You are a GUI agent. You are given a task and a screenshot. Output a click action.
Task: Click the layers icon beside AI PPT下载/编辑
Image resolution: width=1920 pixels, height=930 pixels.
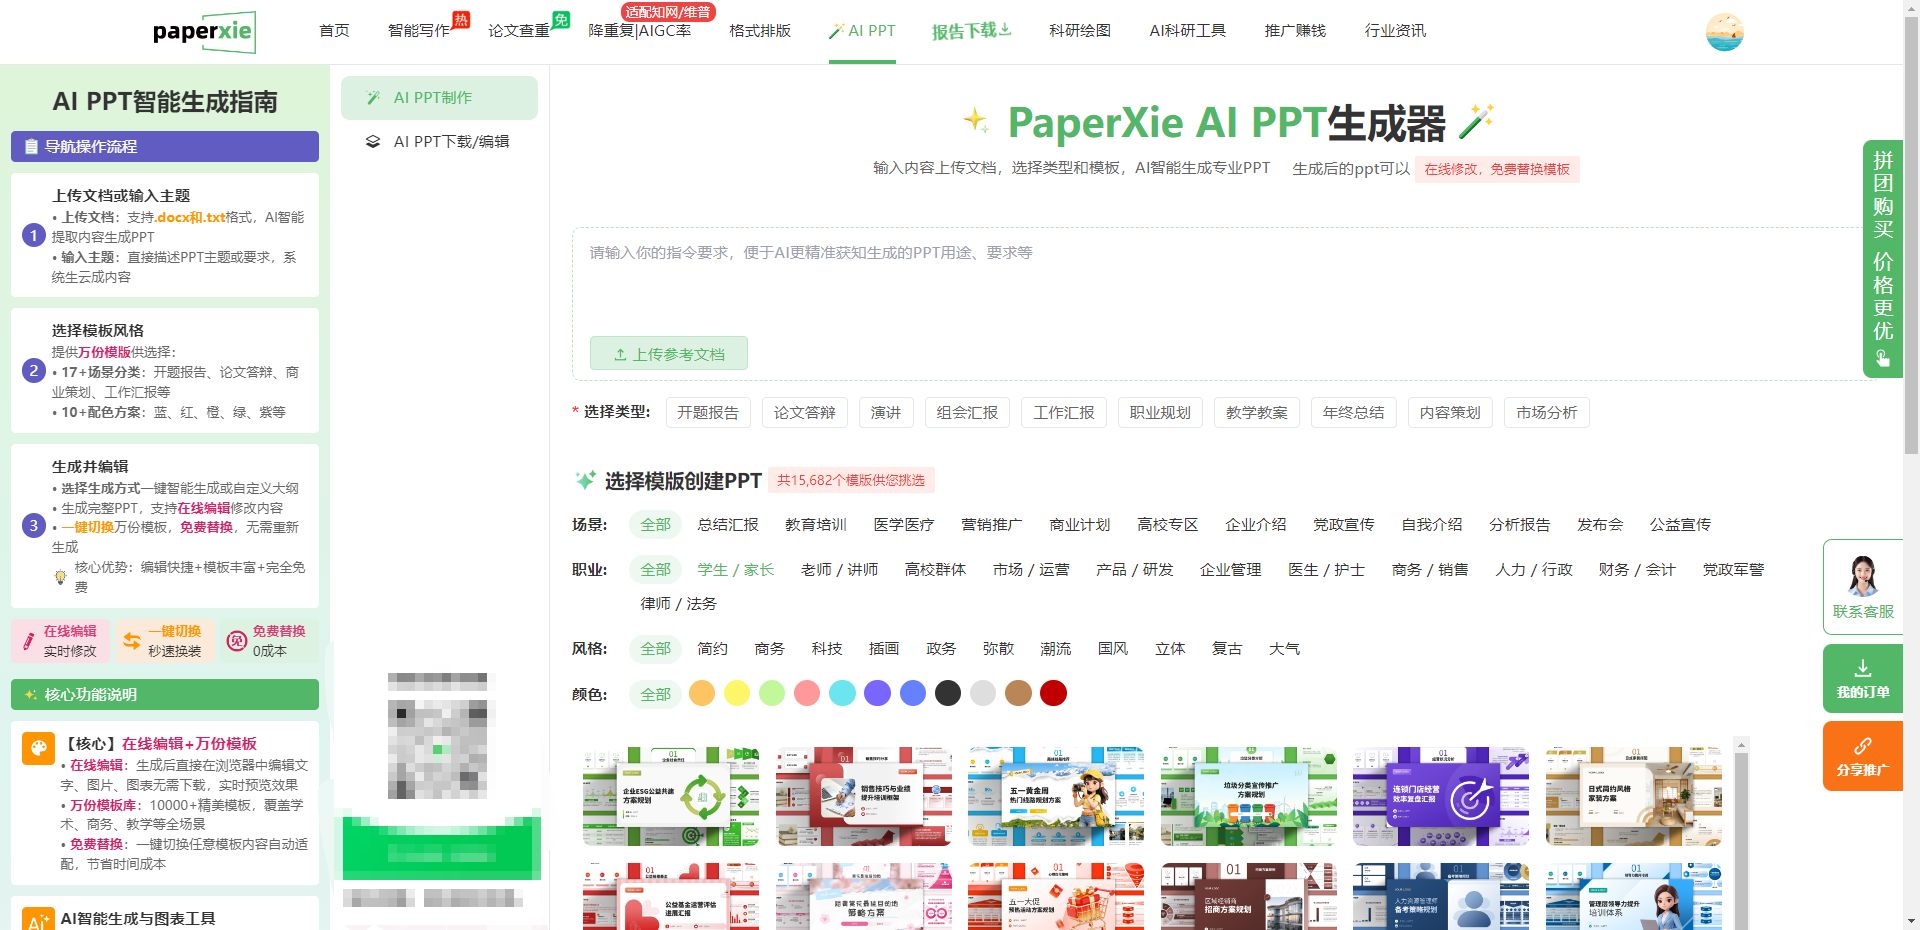[x=373, y=142]
